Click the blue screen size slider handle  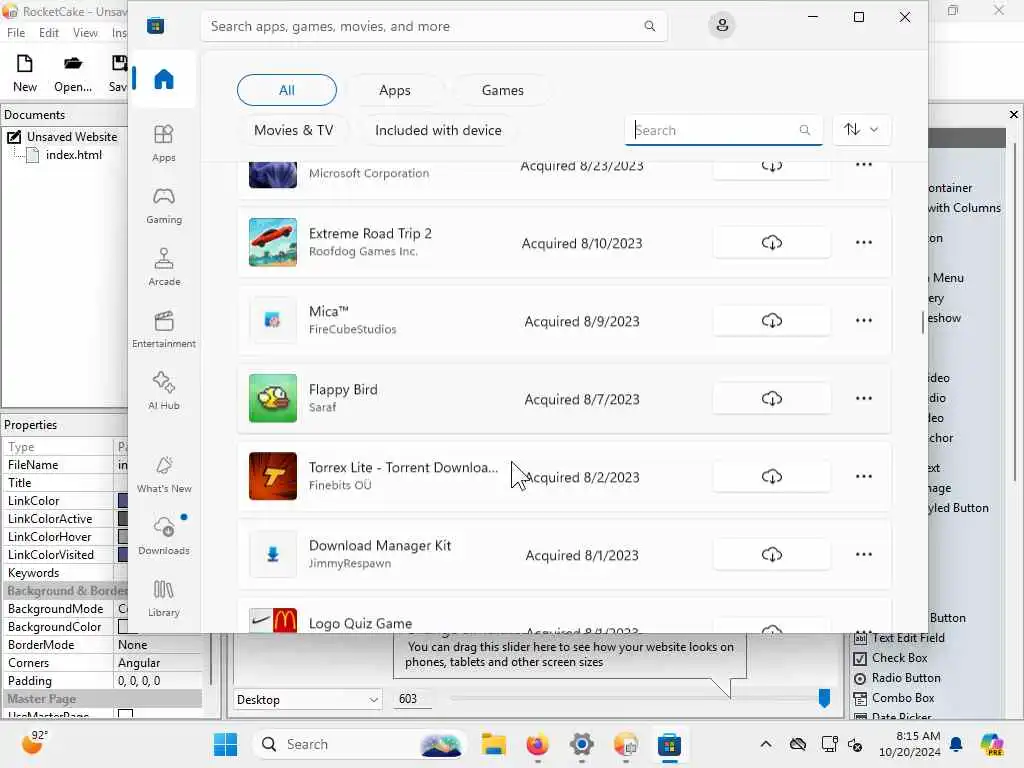824,698
